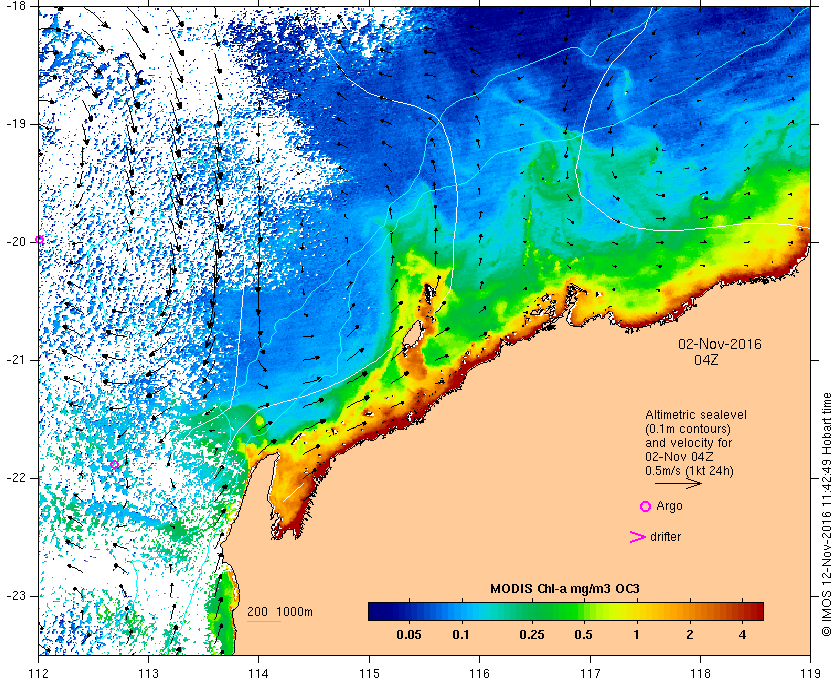The image size is (840, 680).
Task: Click the dark blue end of the Chl-a colorbar
Action: point(375,611)
